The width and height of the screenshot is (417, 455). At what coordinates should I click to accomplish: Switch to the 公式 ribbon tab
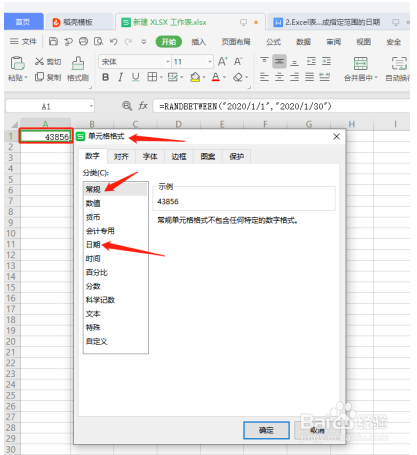click(x=273, y=42)
